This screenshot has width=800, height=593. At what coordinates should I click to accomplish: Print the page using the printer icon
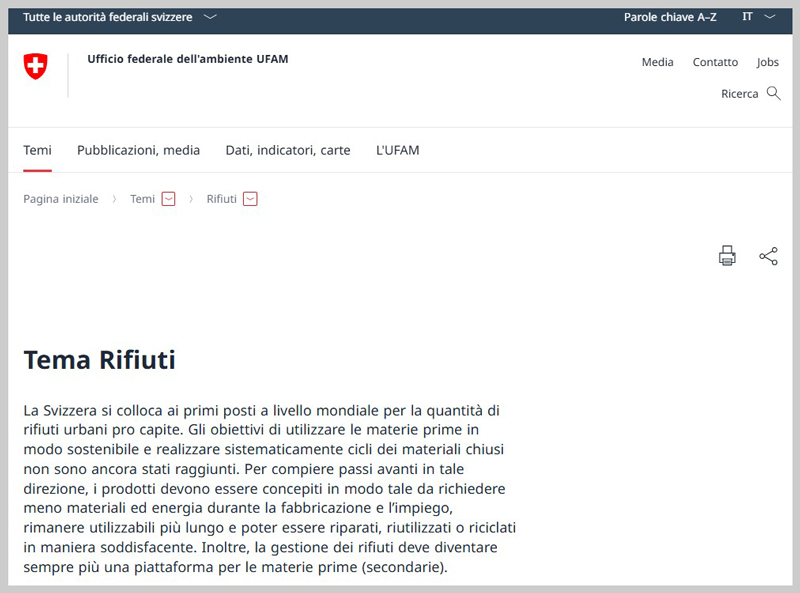[727, 256]
